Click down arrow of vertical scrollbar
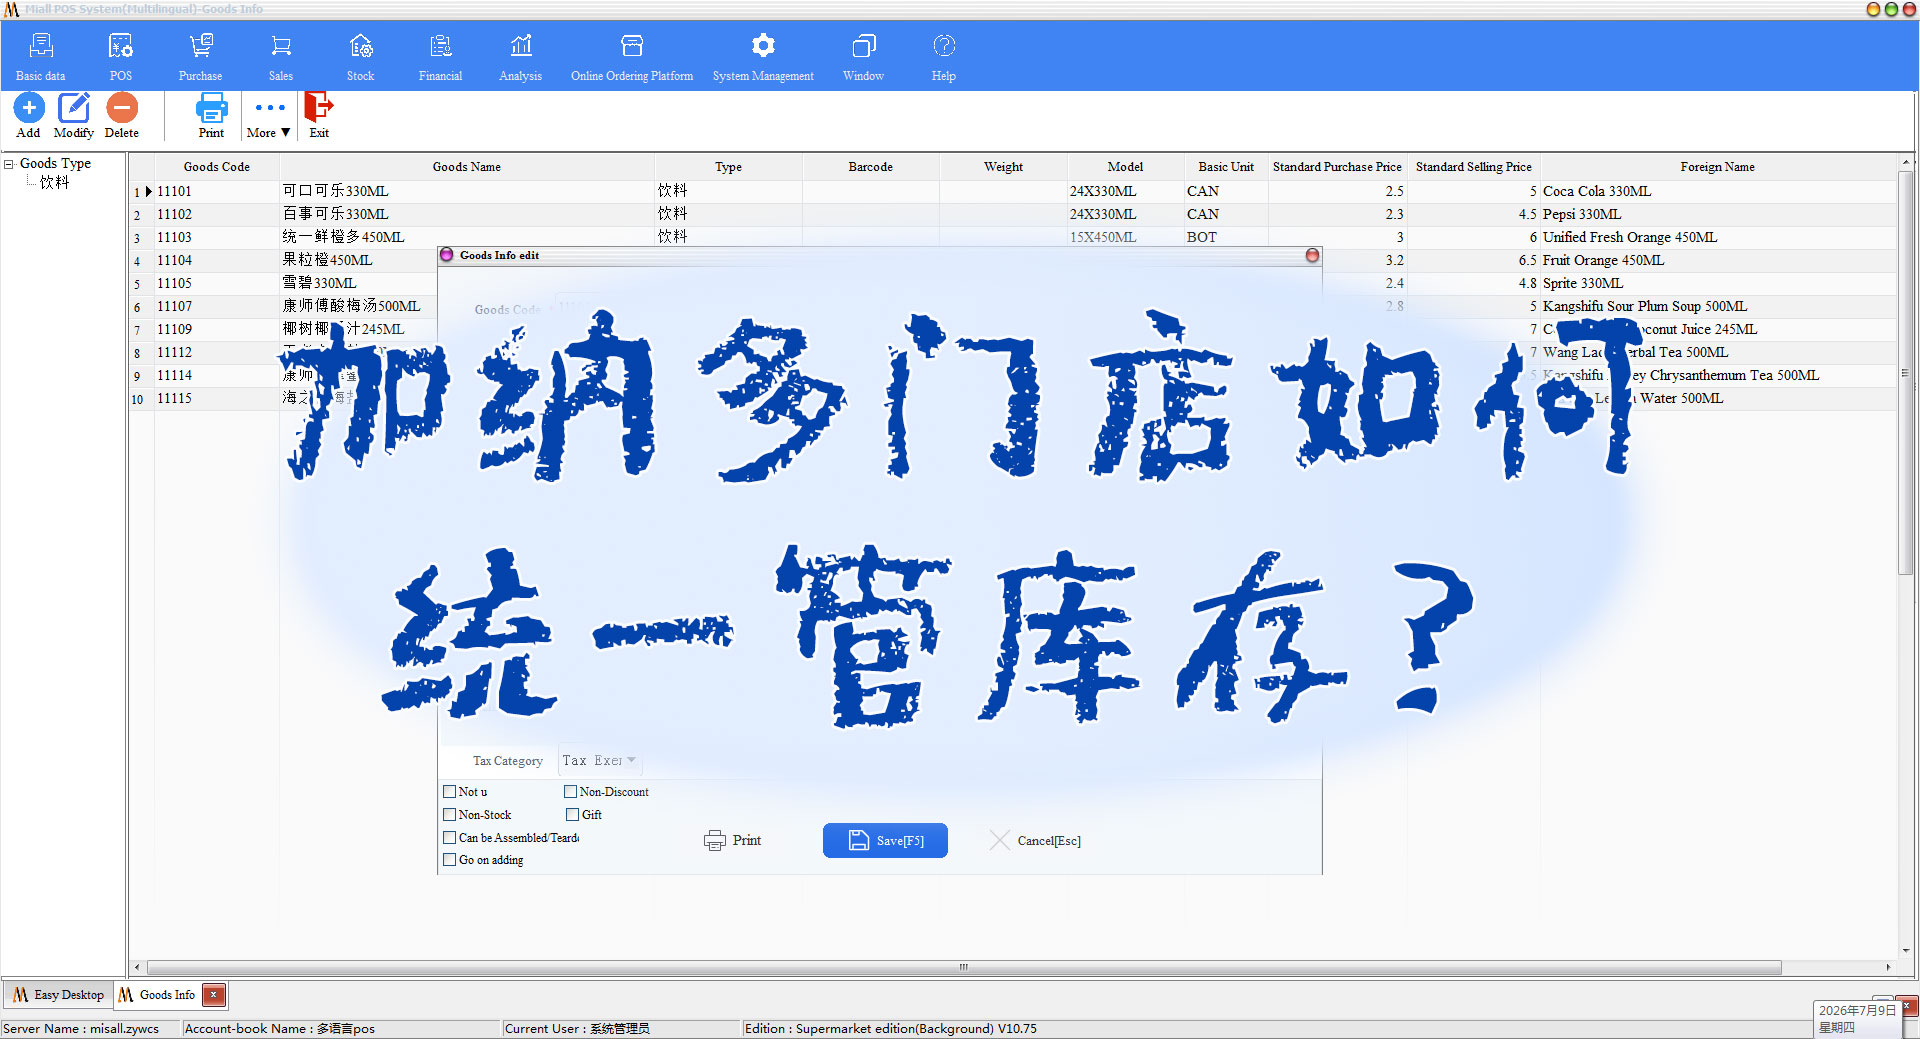The height and width of the screenshot is (1039, 1920). point(1906,951)
